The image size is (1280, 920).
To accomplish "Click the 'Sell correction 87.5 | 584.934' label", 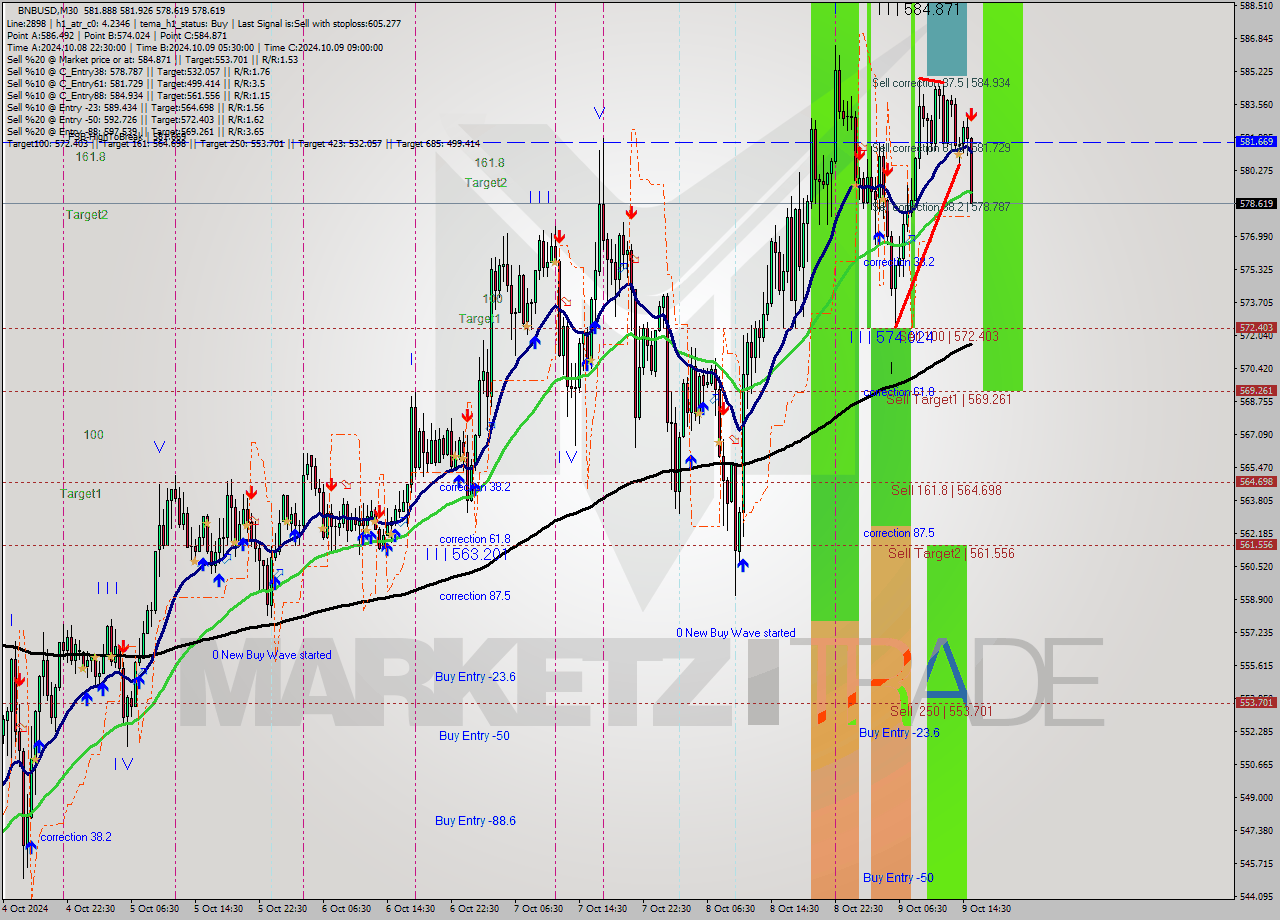I will 941,83.
